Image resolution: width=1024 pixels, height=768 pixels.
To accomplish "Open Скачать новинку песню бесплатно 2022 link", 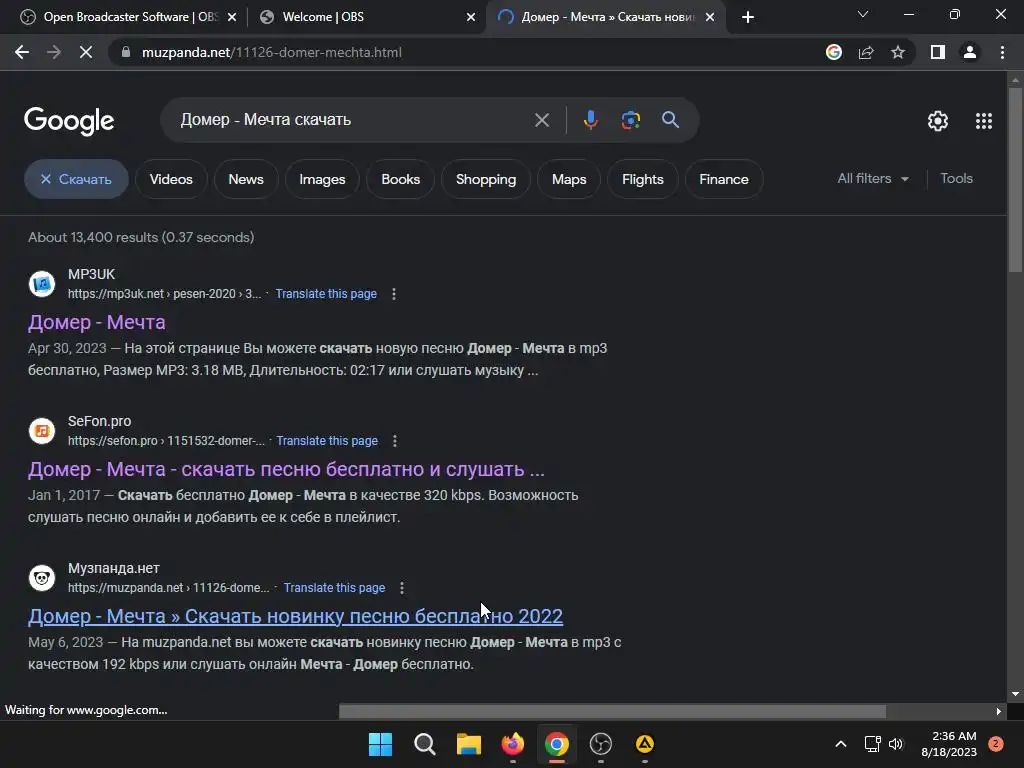I will [295, 616].
